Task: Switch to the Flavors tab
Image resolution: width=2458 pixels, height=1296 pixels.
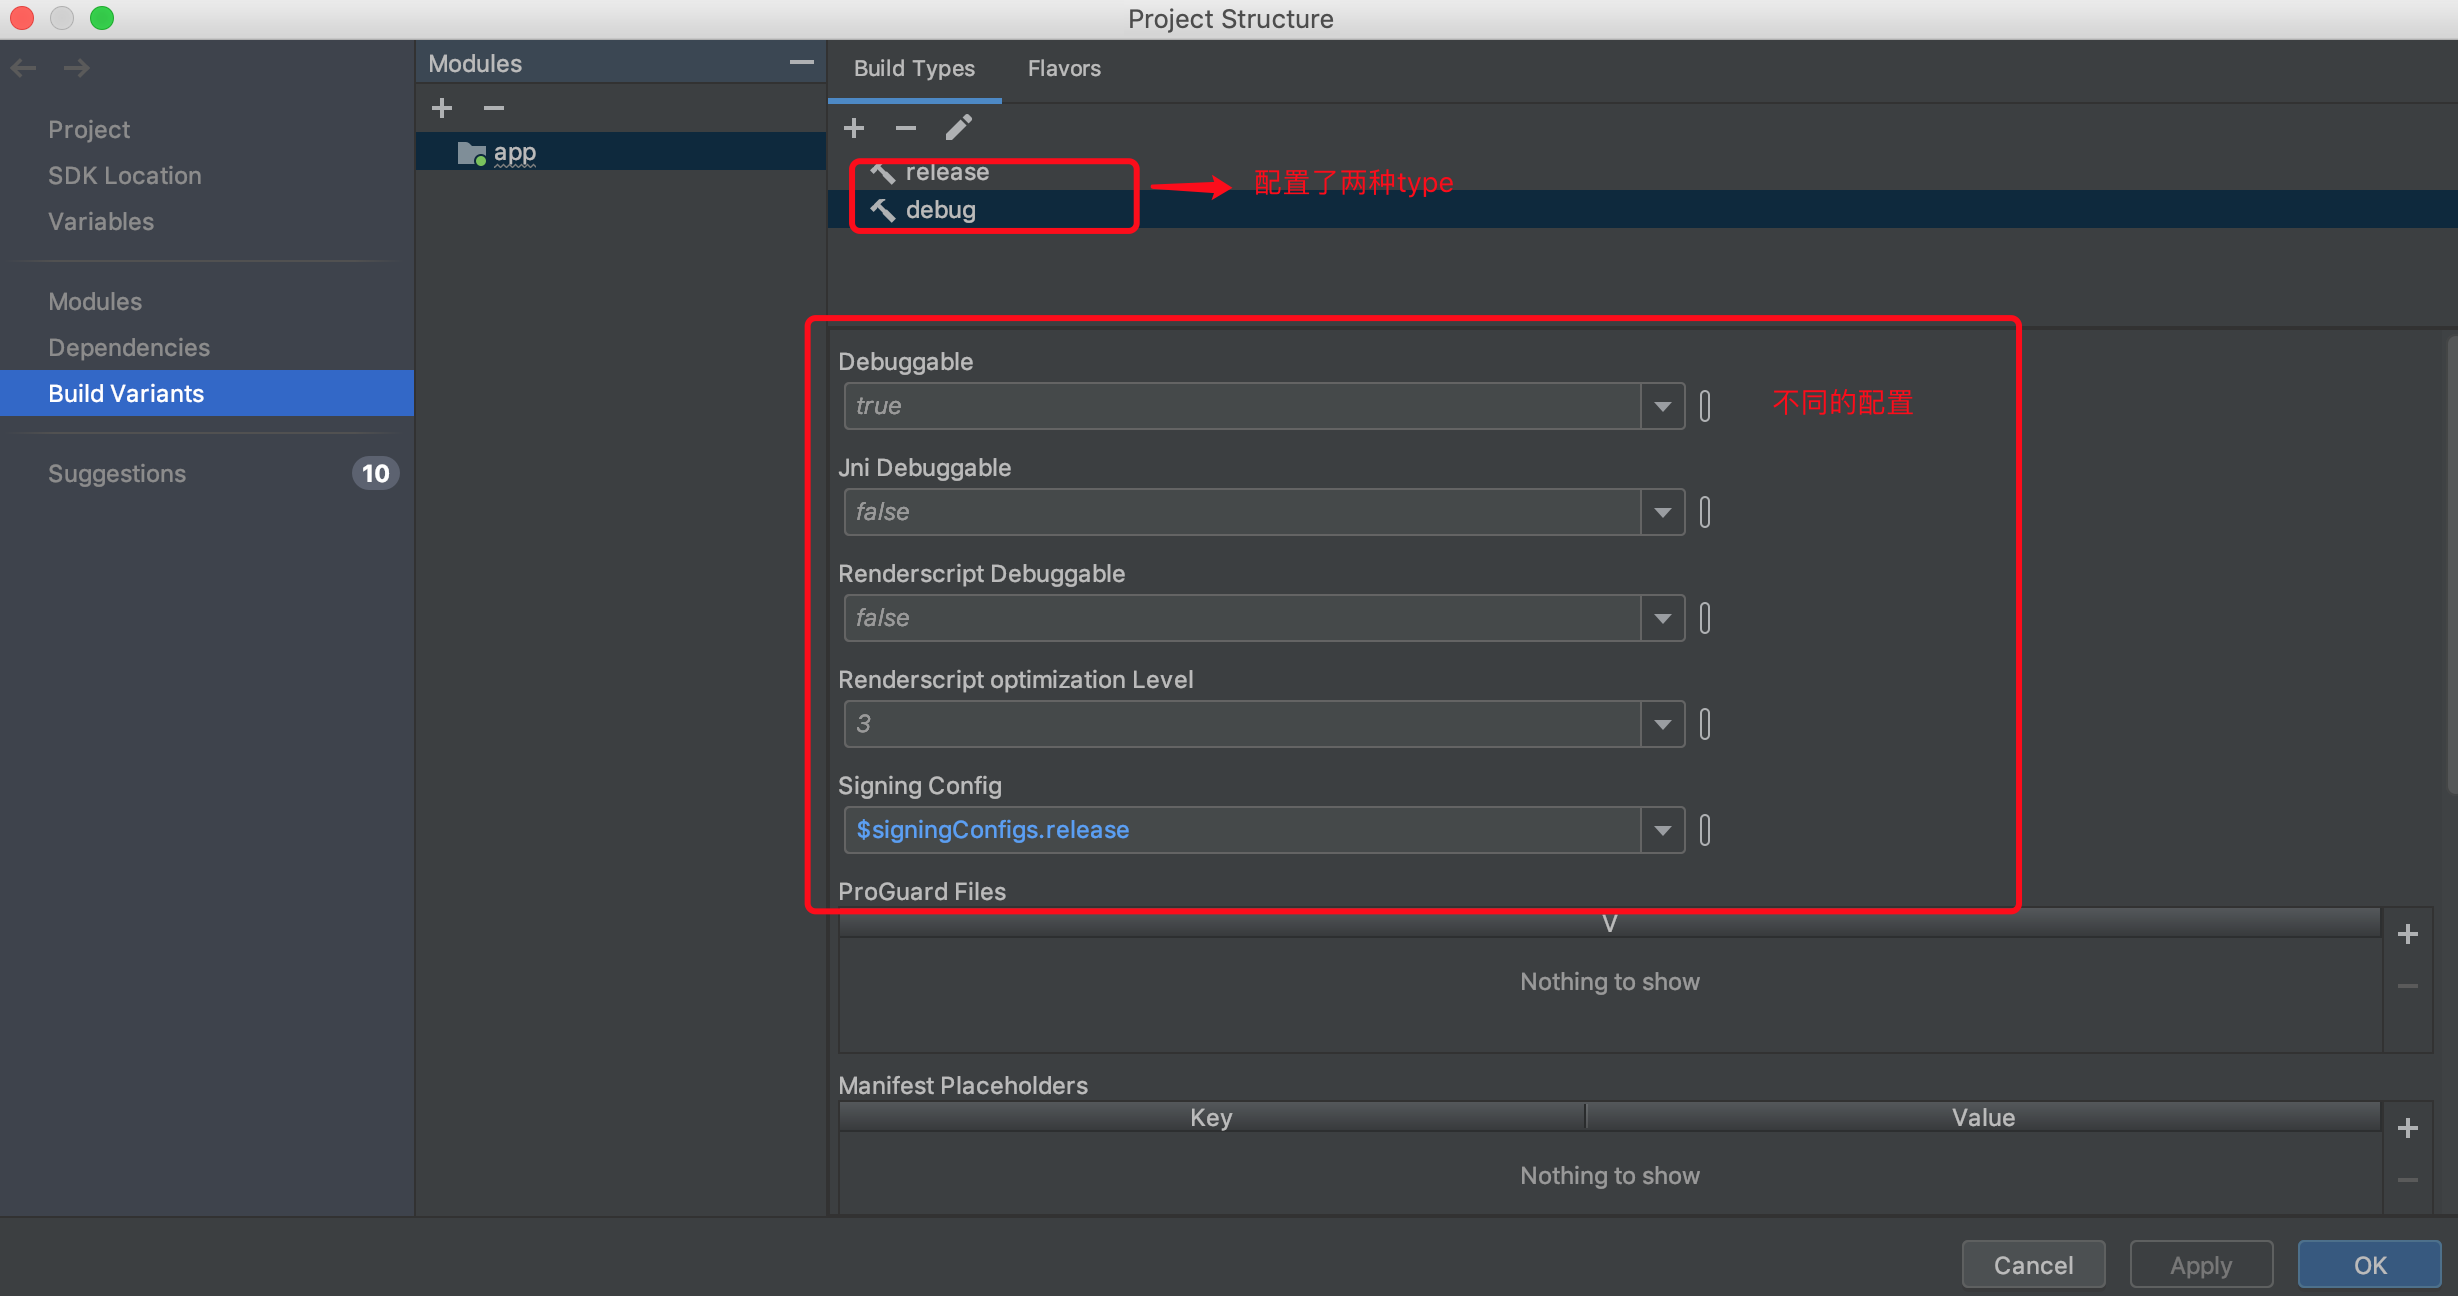Action: coord(1064,68)
